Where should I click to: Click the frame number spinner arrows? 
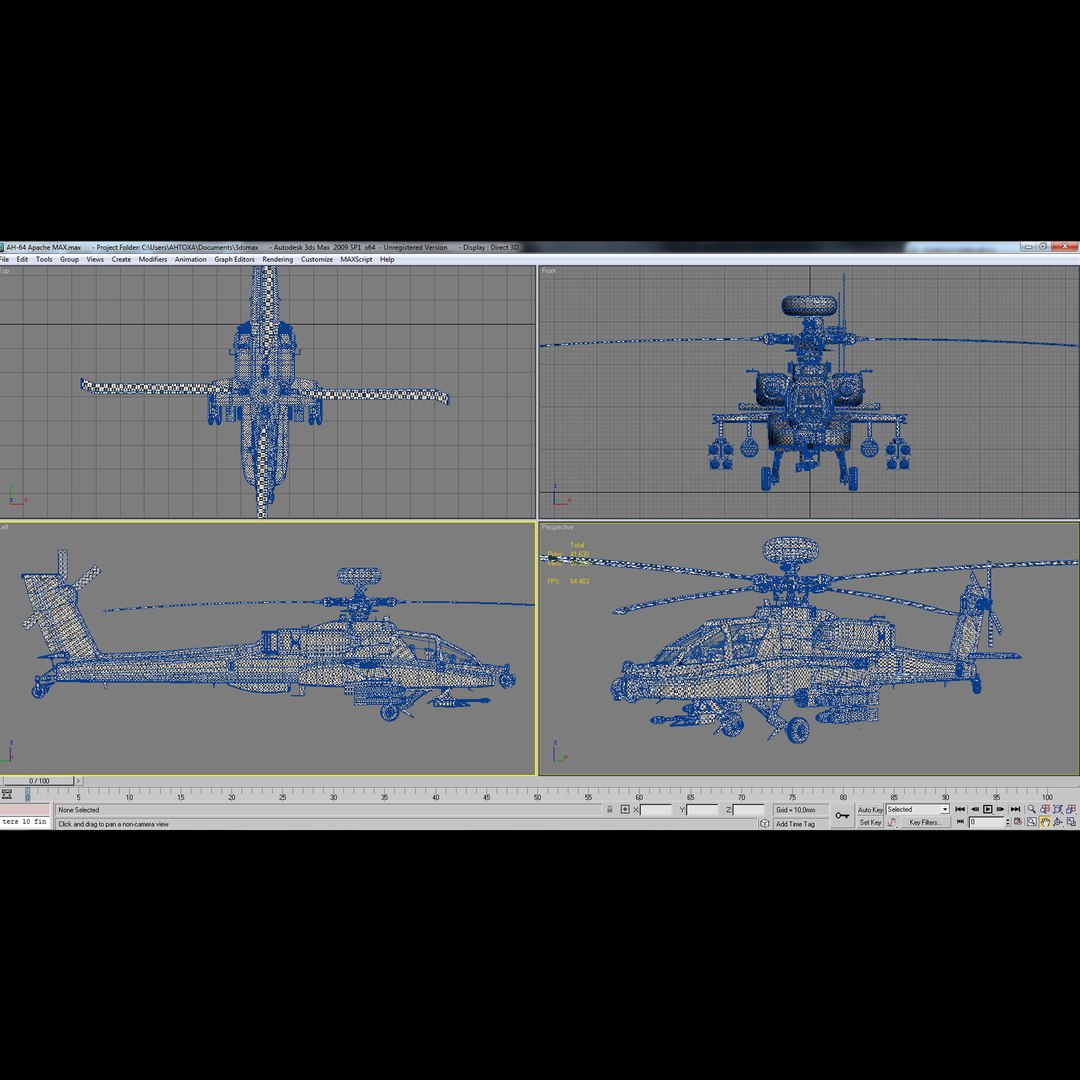(1008, 822)
